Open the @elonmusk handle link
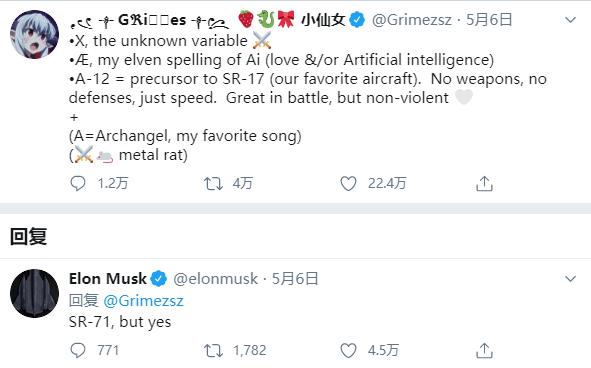Image resolution: width=591 pixels, height=368 pixels. tap(216, 279)
